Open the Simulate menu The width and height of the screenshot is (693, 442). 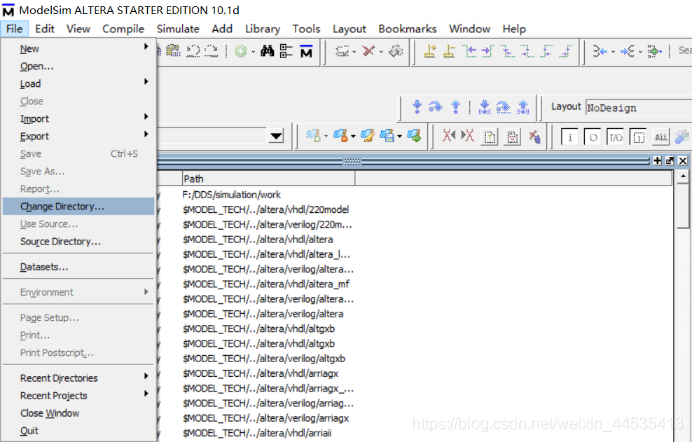click(178, 29)
